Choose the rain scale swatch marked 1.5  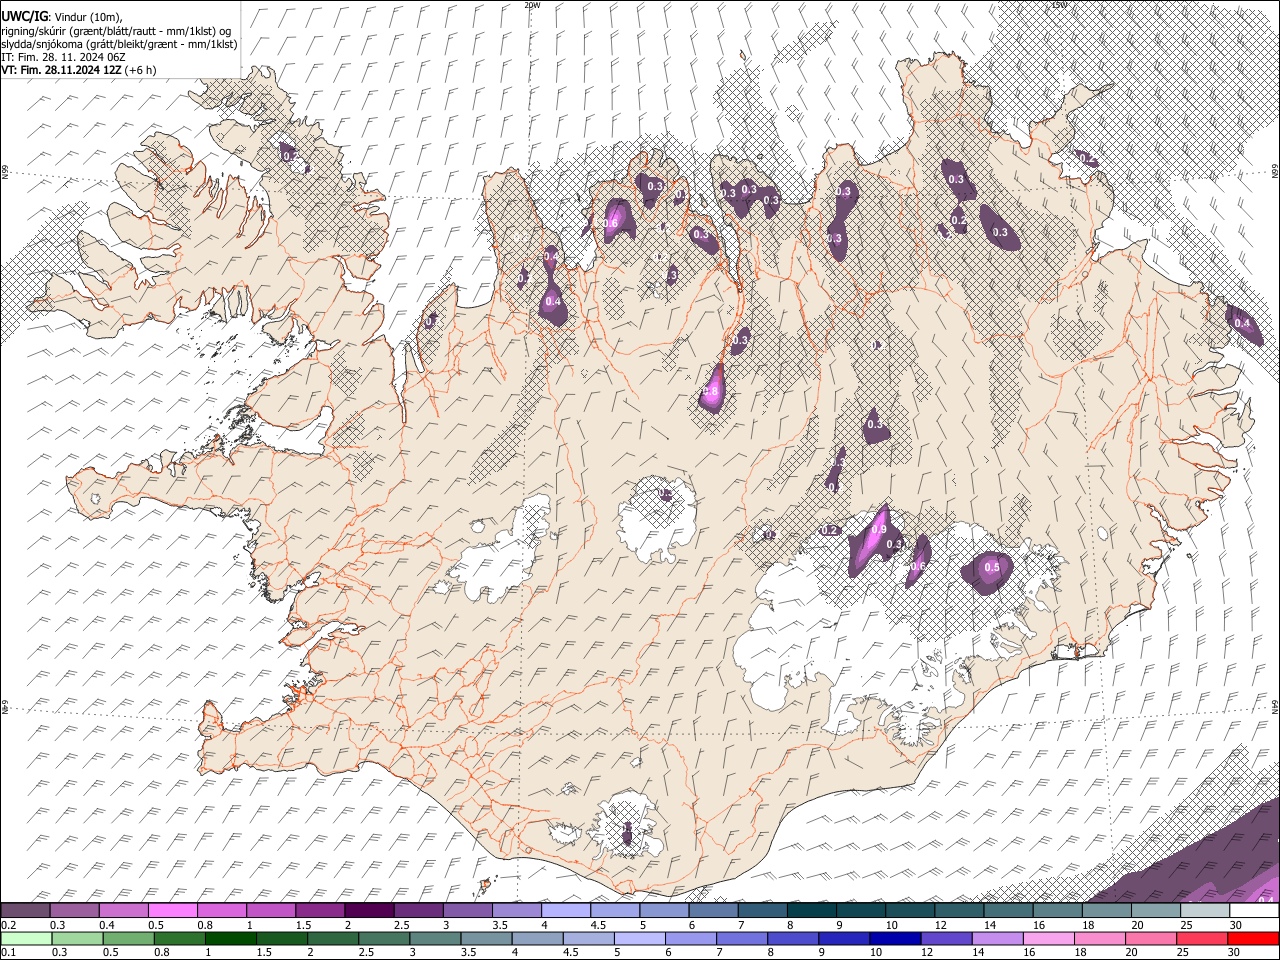tap(281, 938)
